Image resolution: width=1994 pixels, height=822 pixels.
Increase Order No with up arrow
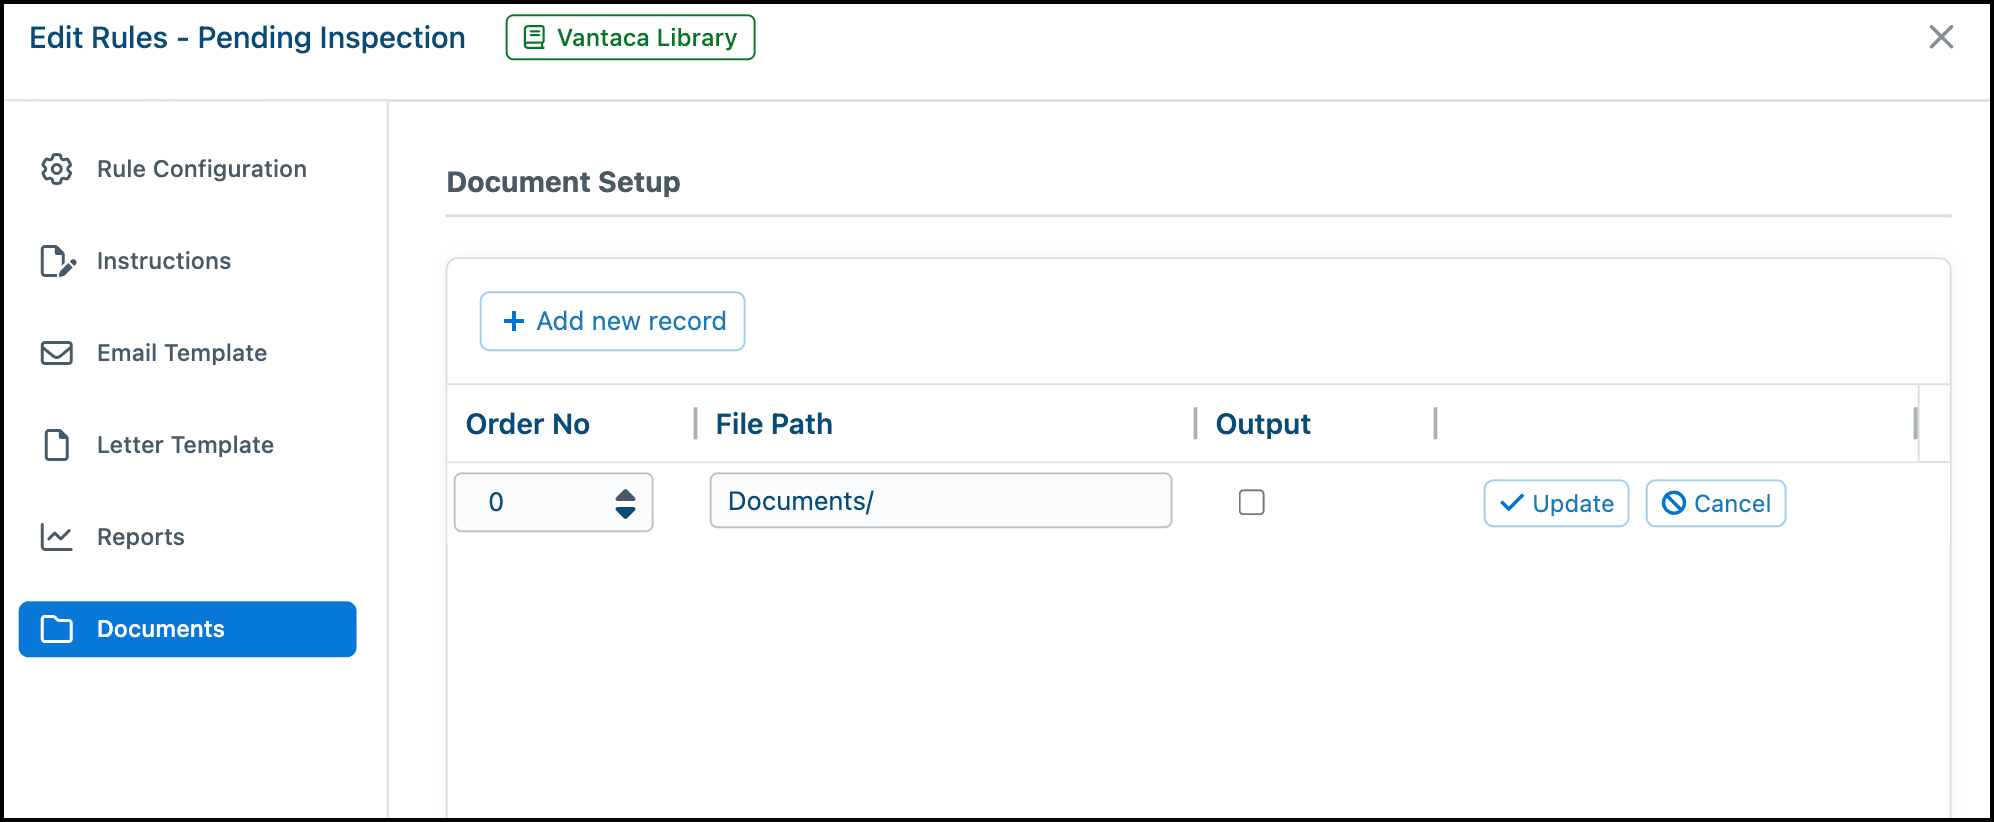point(625,495)
